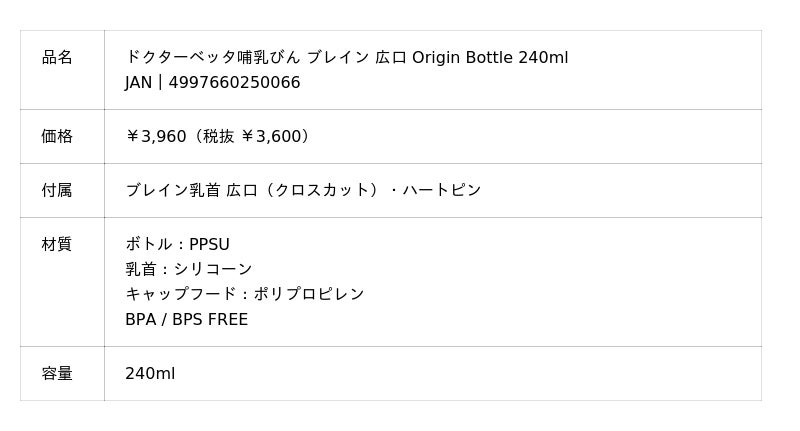Click the キャップフード：ポリプロピレン line
Image resolution: width=800 pixels, height=431 pixels.
pos(245,294)
